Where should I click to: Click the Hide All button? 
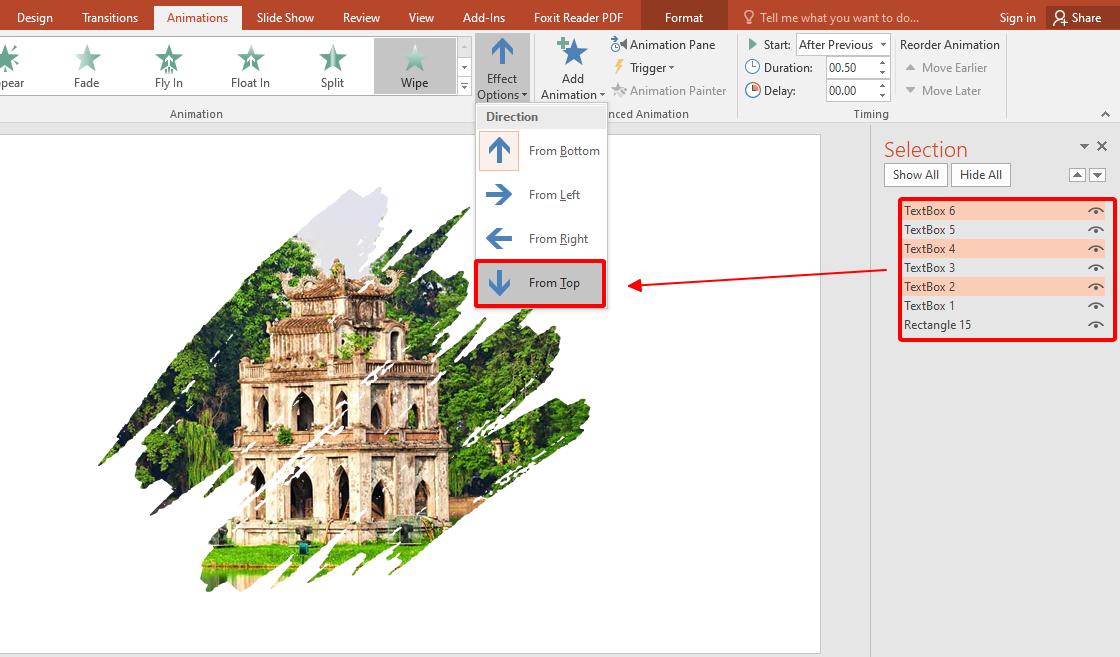click(980, 174)
